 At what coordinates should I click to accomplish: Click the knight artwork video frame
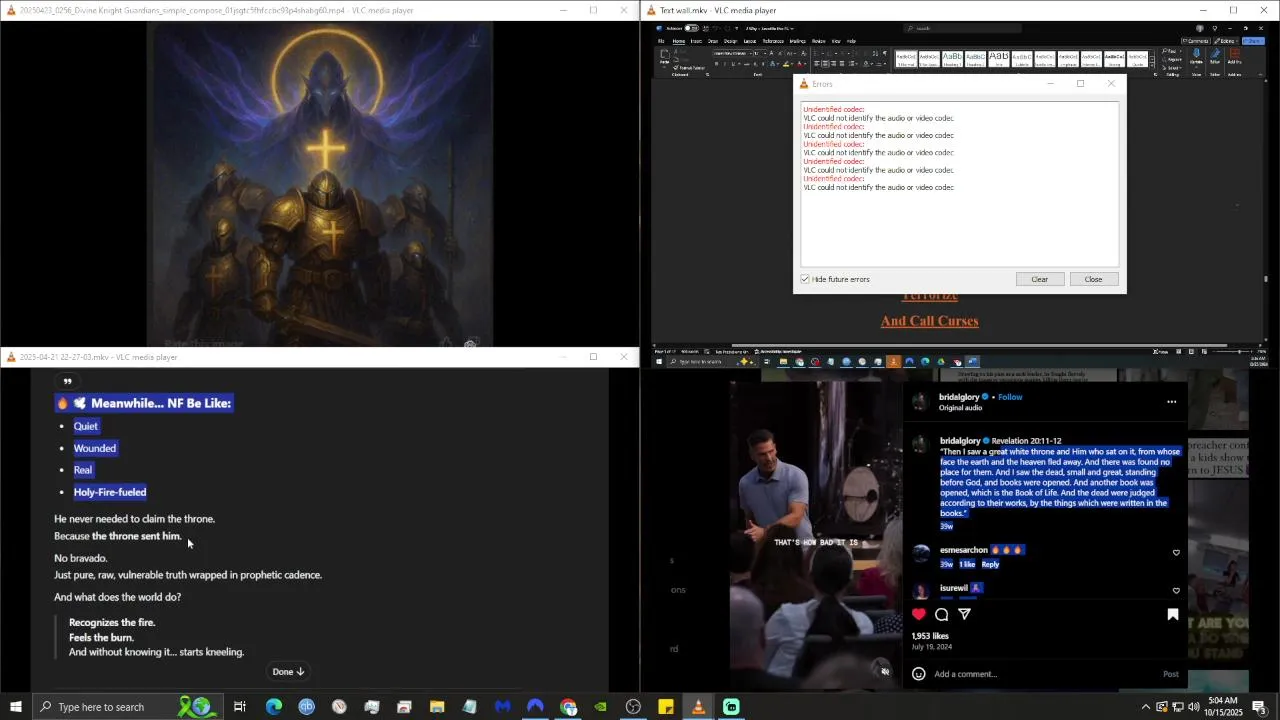pyautogui.click(x=320, y=185)
